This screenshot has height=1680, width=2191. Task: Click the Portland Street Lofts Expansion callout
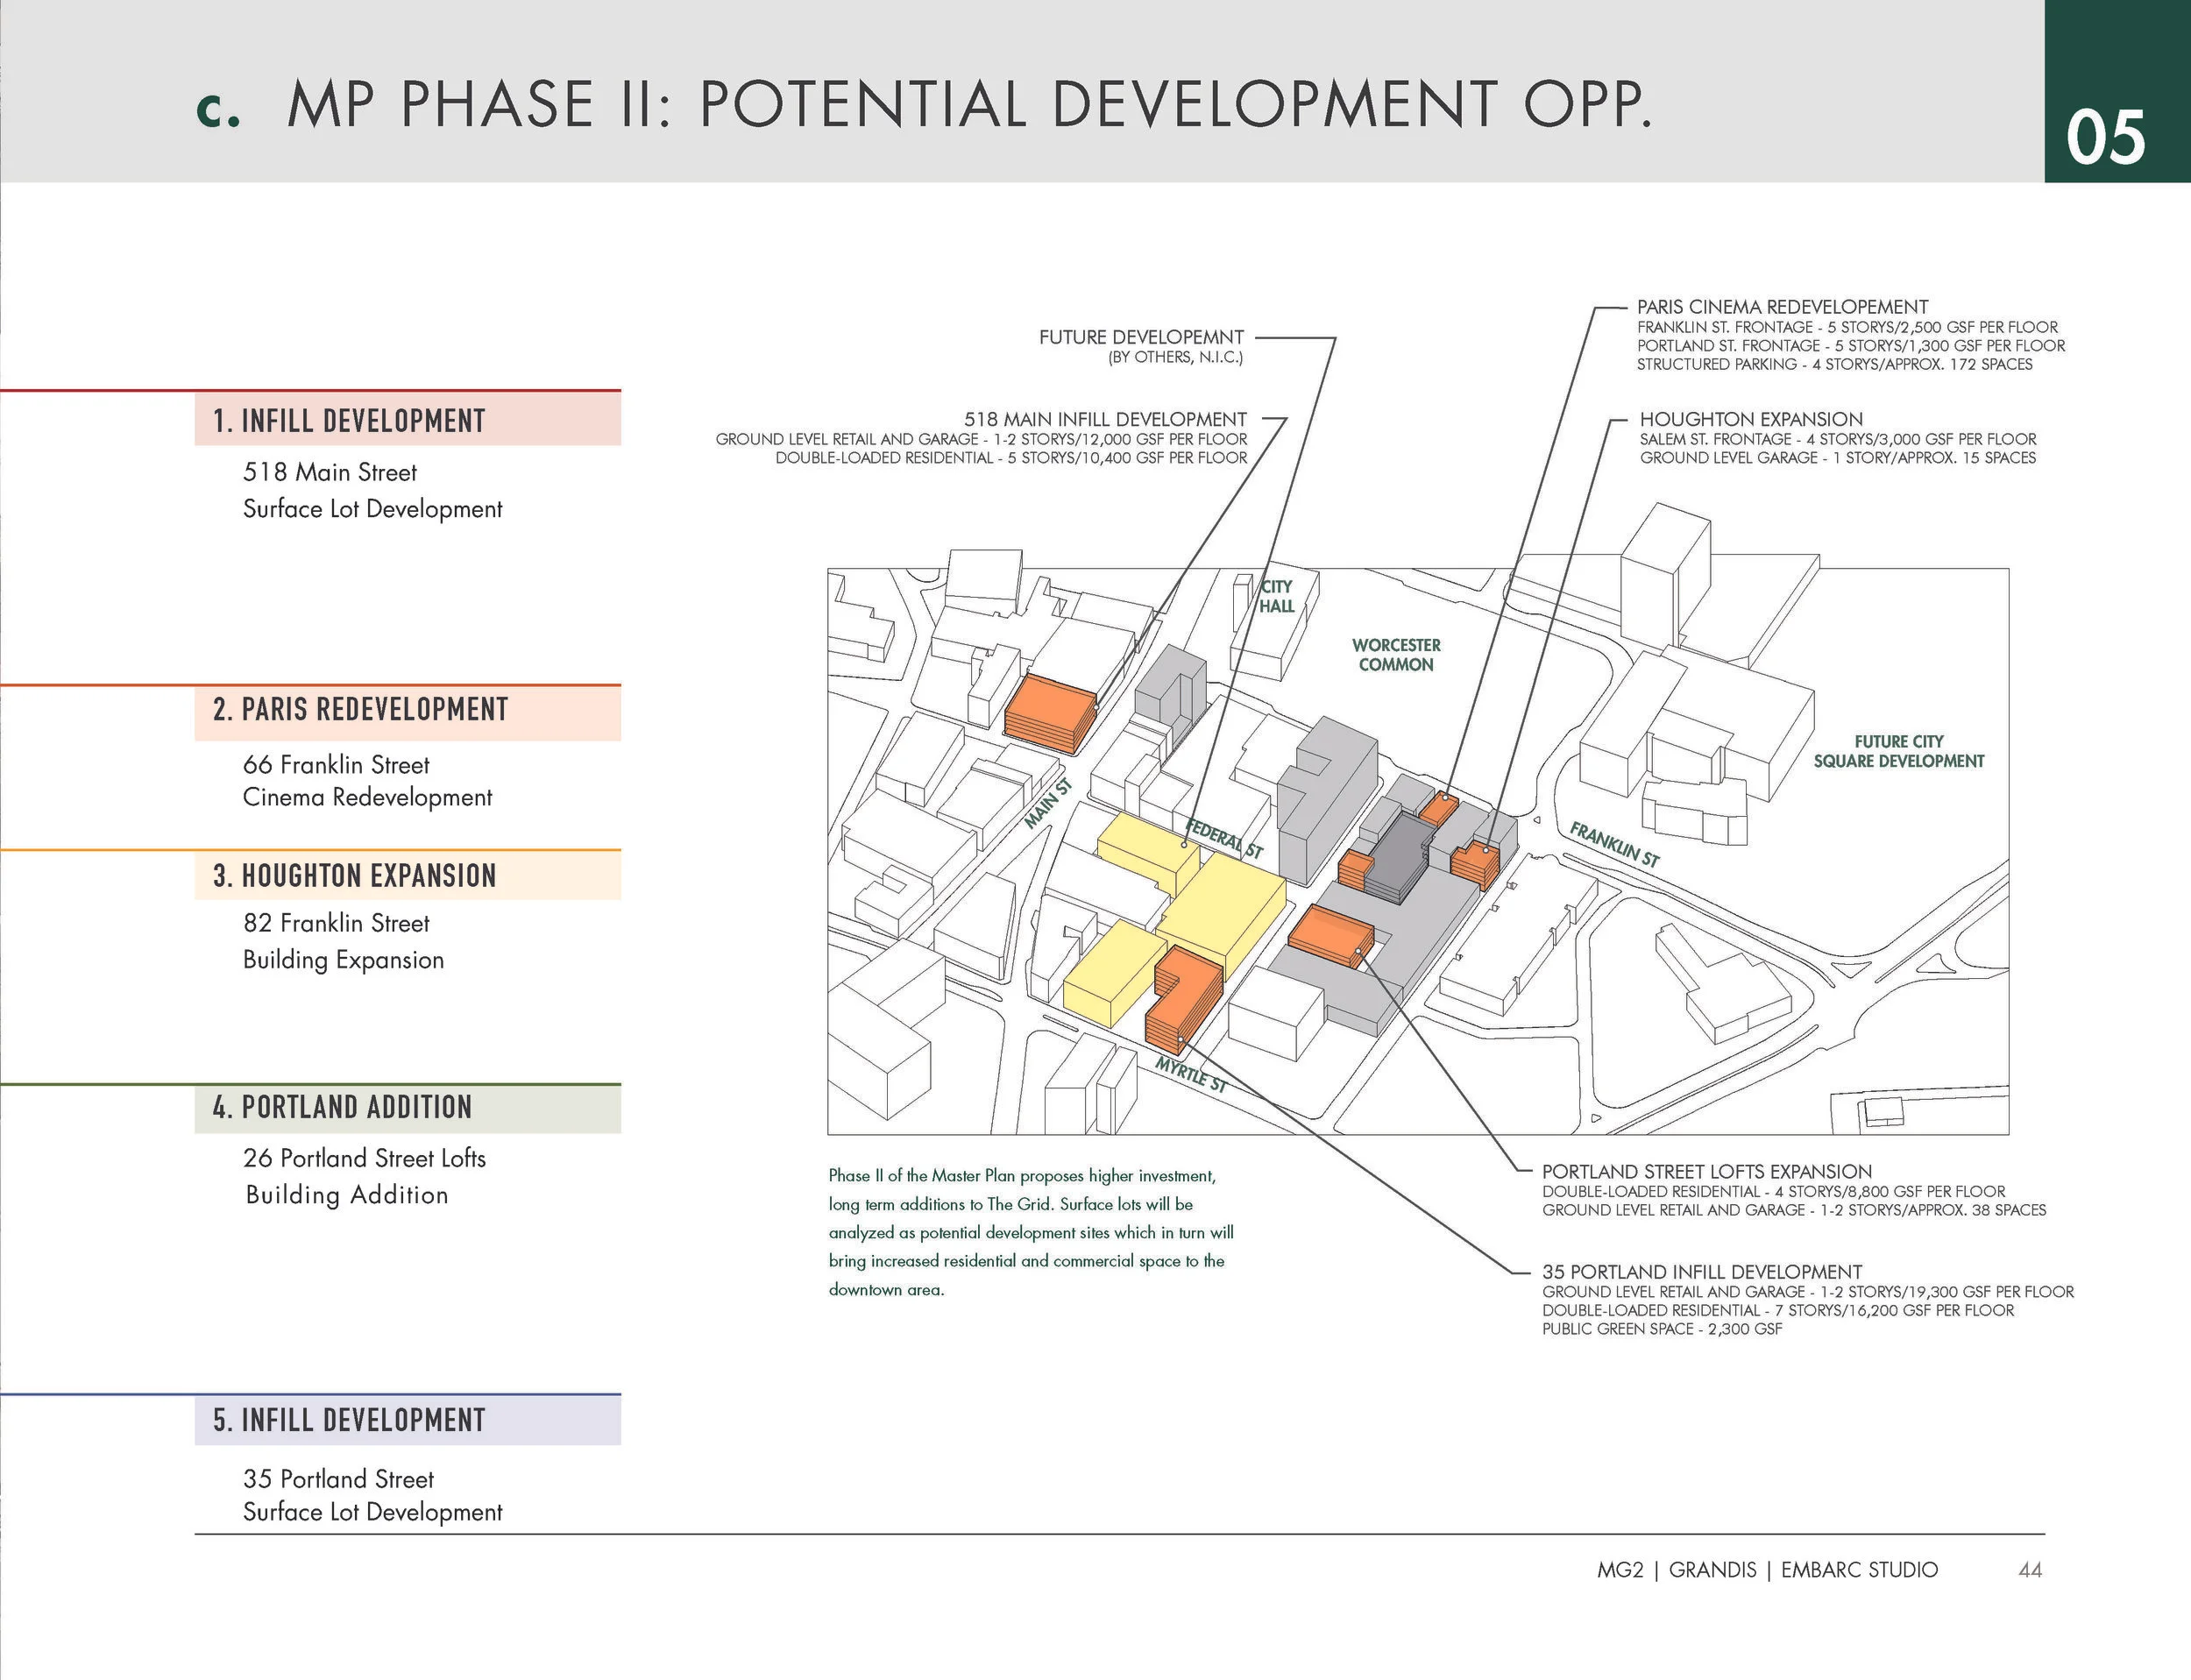[1706, 1171]
